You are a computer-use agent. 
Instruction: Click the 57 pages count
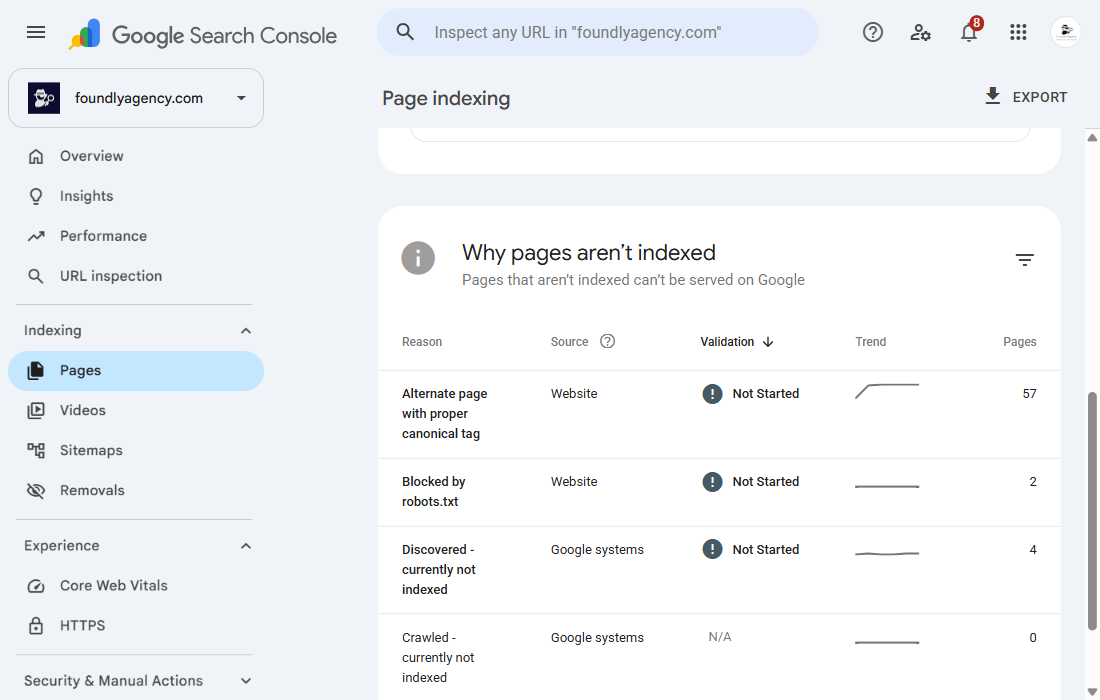(x=1029, y=394)
